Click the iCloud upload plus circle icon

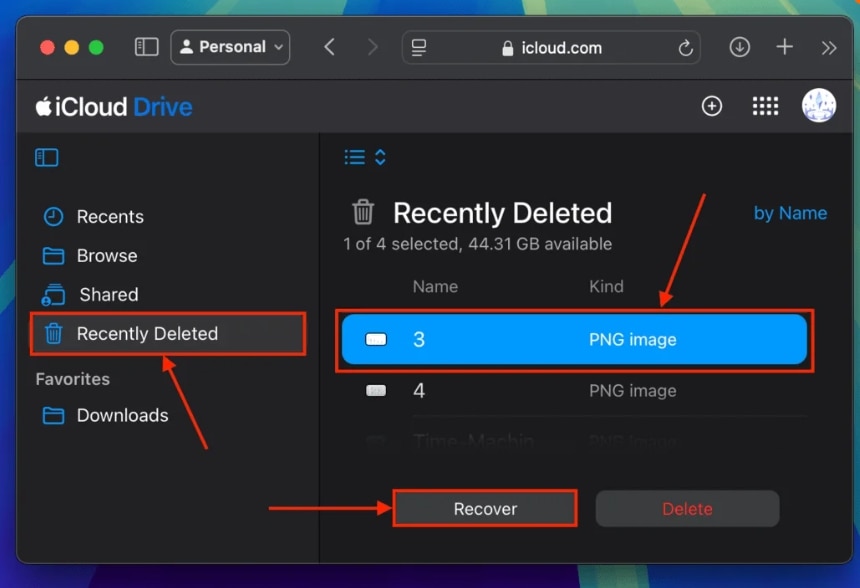click(x=712, y=106)
